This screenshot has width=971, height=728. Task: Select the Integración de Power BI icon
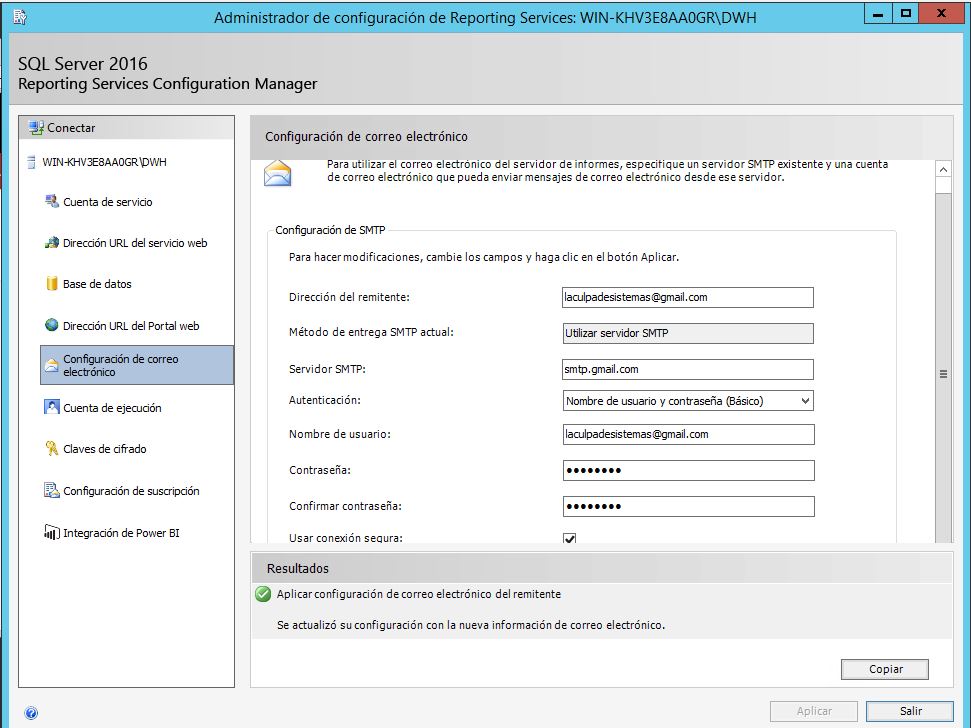click(52, 533)
